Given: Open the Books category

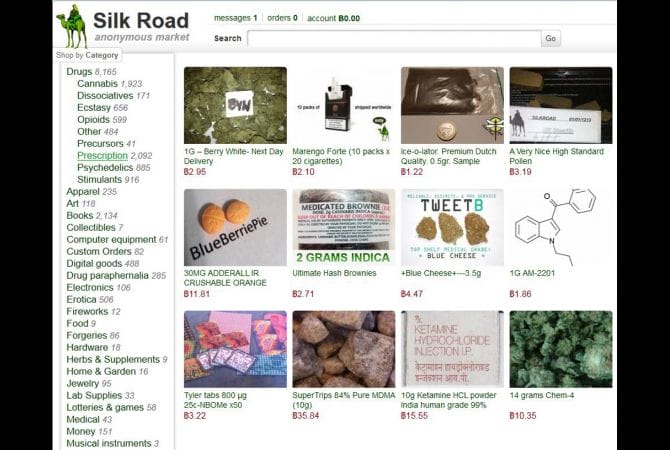Looking at the screenshot, I should click(79, 215).
